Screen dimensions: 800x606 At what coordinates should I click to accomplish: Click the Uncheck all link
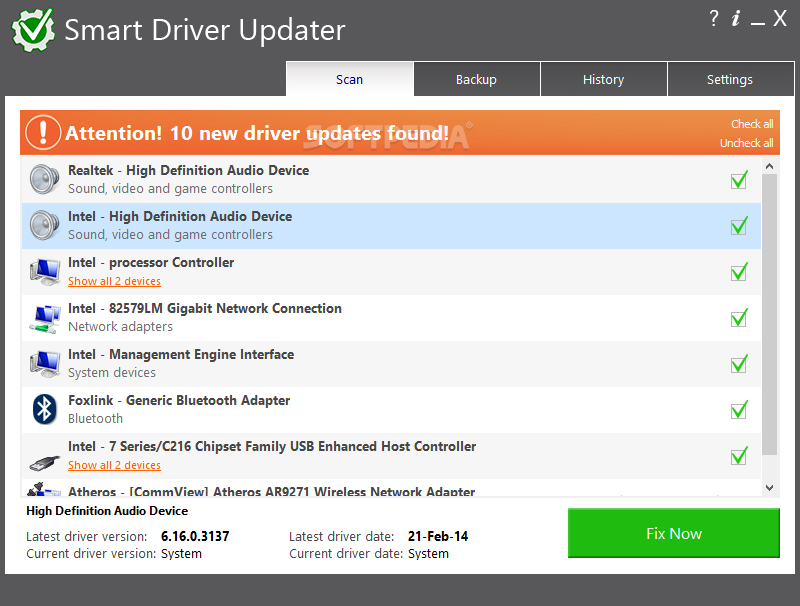[746, 143]
